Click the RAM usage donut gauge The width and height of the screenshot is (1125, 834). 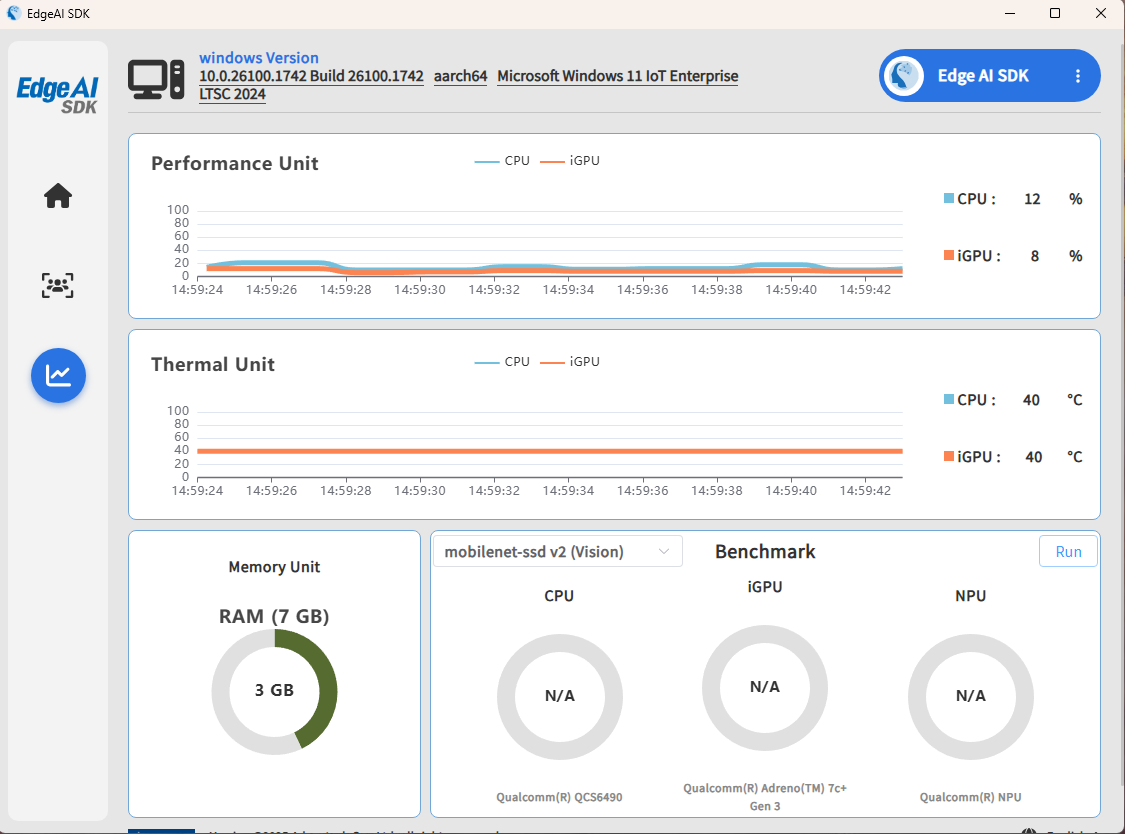coord(274,691)
